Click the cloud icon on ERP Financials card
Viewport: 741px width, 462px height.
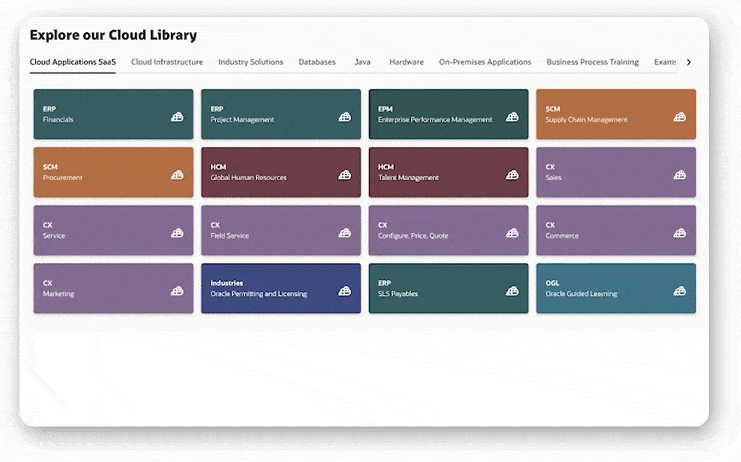[x=177, y=117]
